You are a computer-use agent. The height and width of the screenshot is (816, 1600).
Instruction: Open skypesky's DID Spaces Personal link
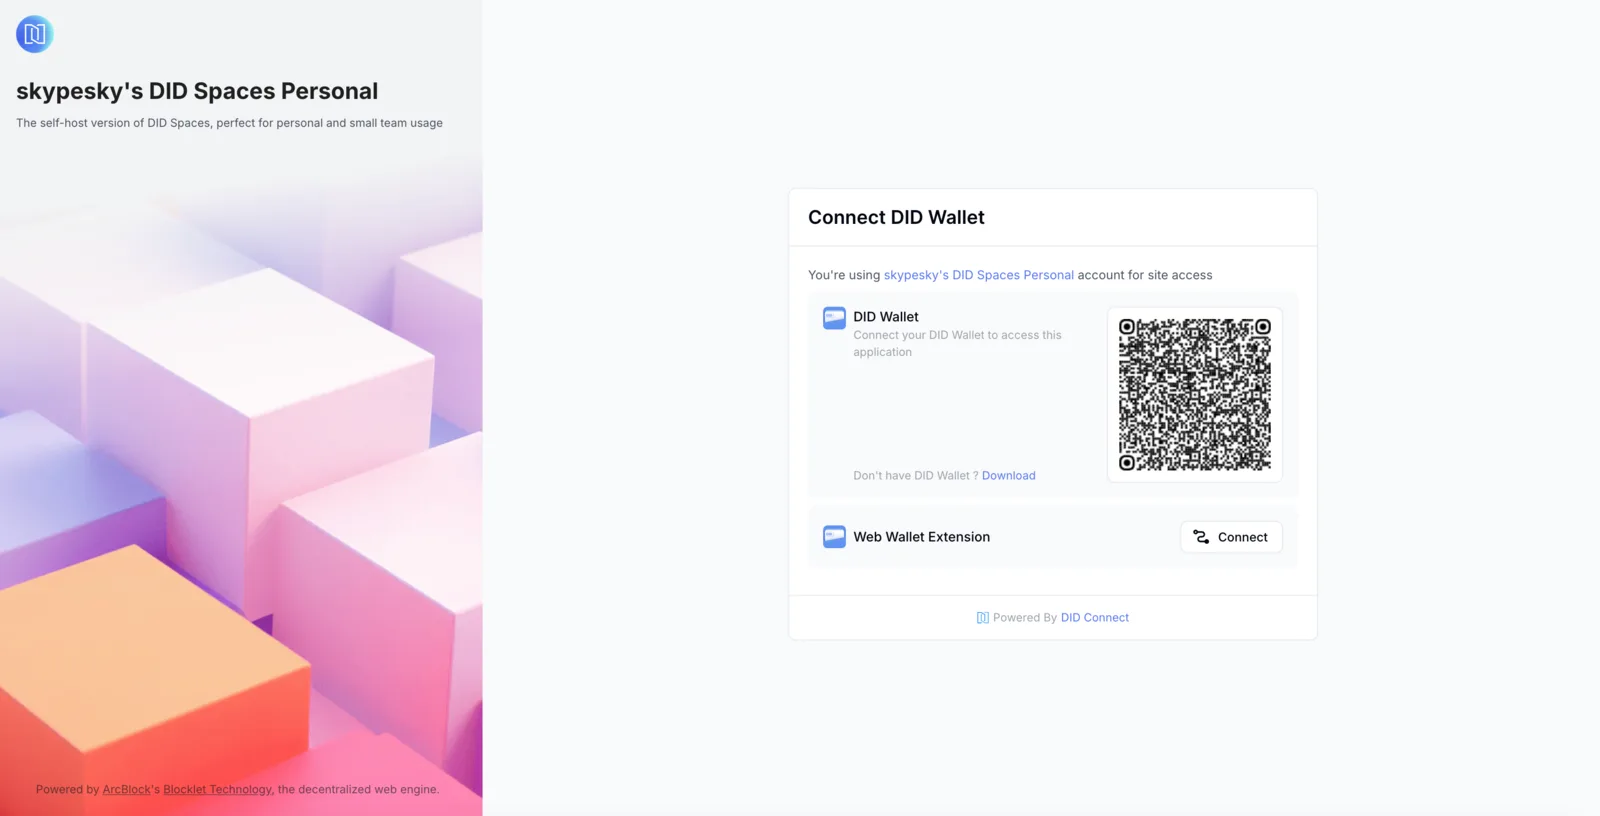point(978,275)
